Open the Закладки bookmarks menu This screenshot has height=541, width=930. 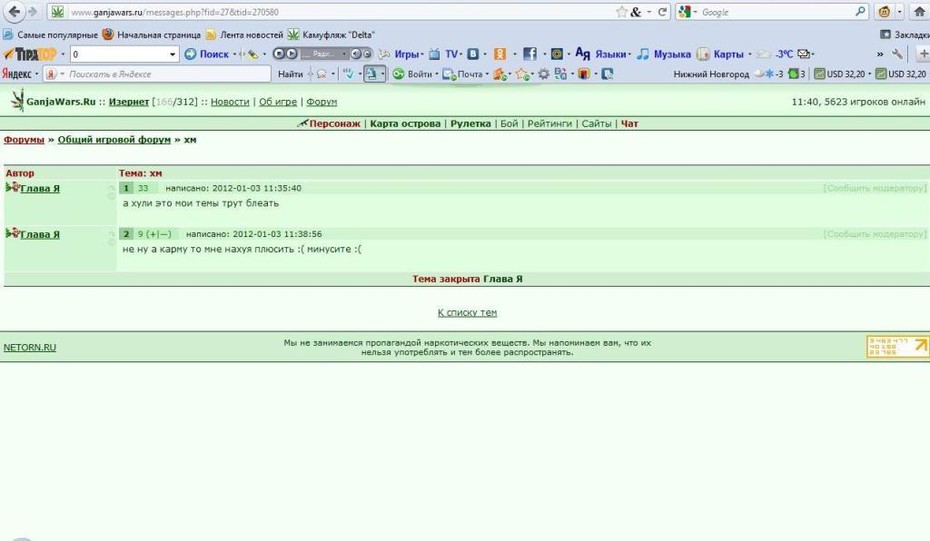[904, 35]
